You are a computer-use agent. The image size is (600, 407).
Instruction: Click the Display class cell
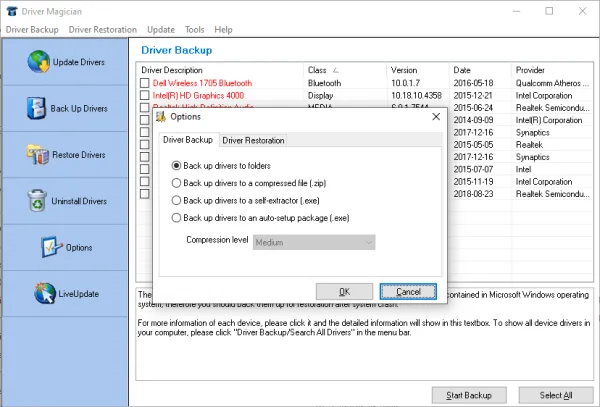coord(321,95)
